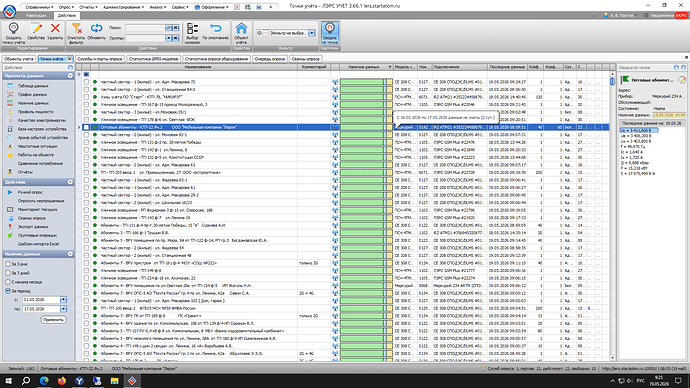
Task: Click the Обновить refresh icon
Action: [x=96, y=32]
